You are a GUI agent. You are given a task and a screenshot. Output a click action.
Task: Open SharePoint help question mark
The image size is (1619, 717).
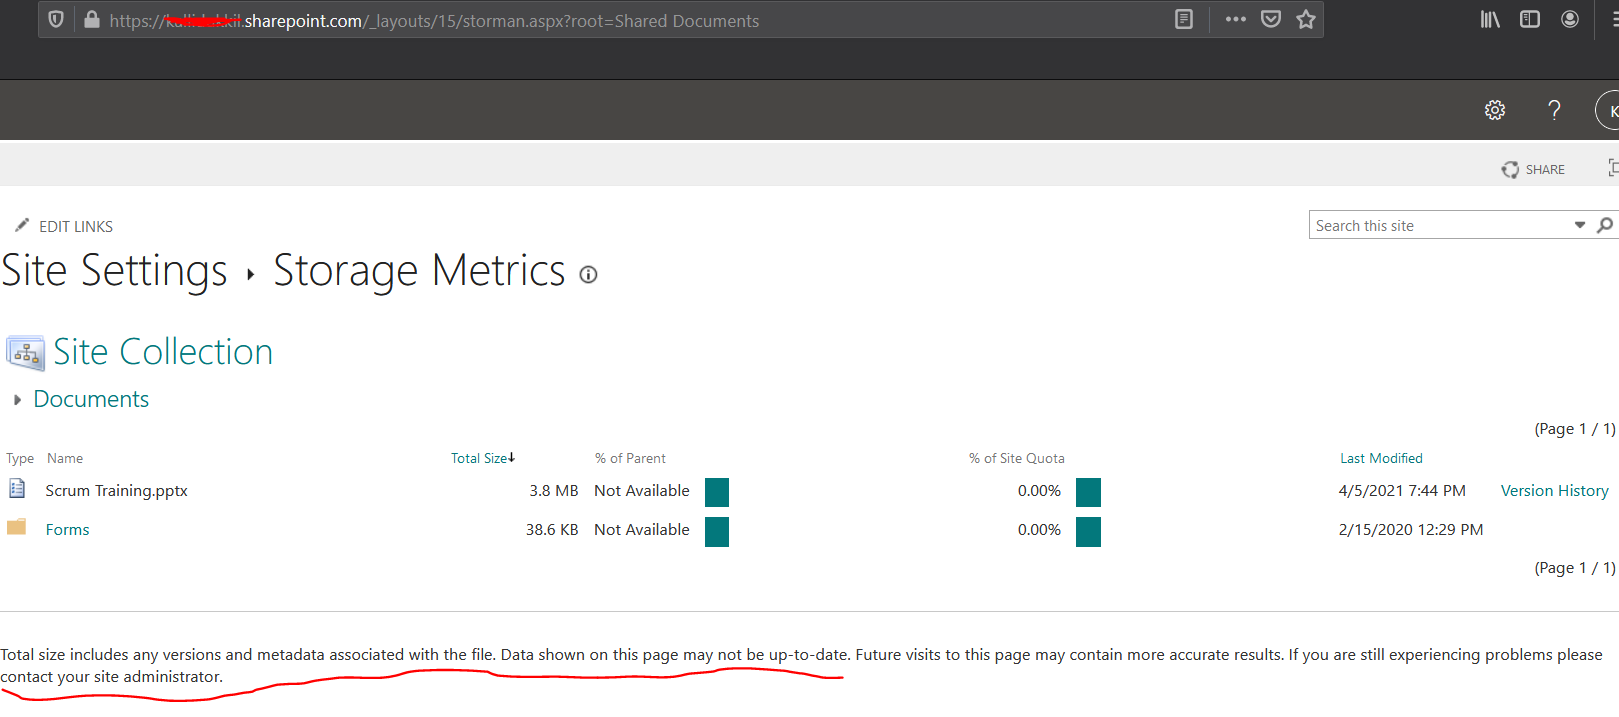pos(1554,110)
